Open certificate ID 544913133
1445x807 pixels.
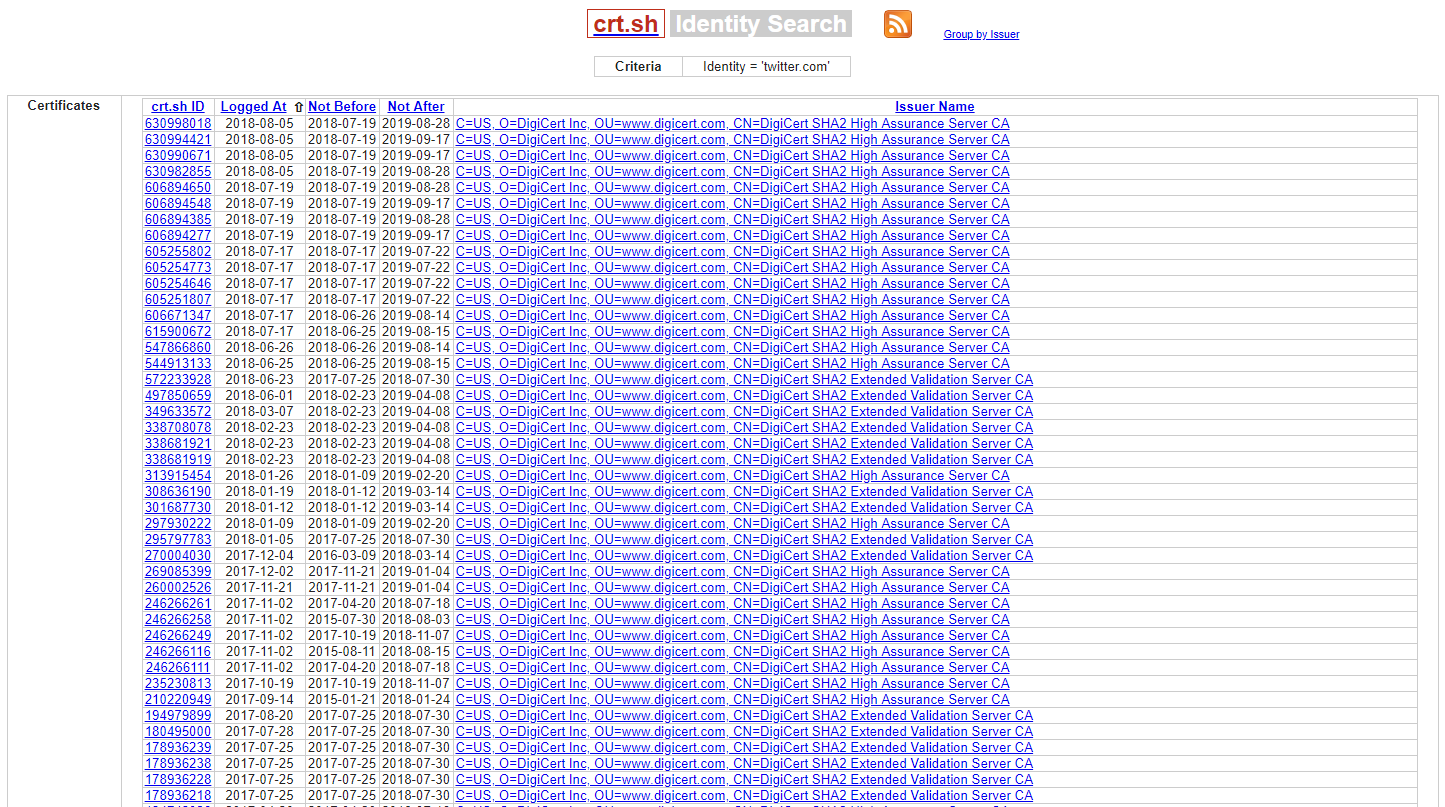click(178, 364)
